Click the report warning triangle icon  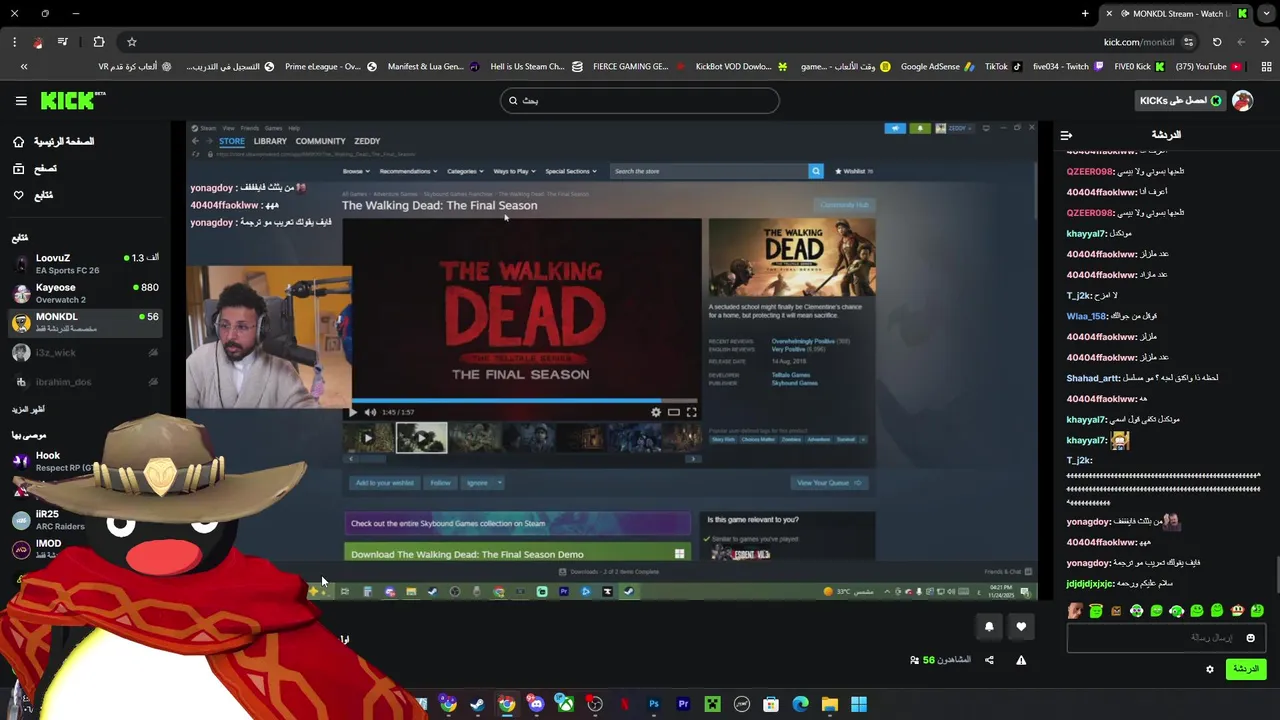(x=1021, y=660)
